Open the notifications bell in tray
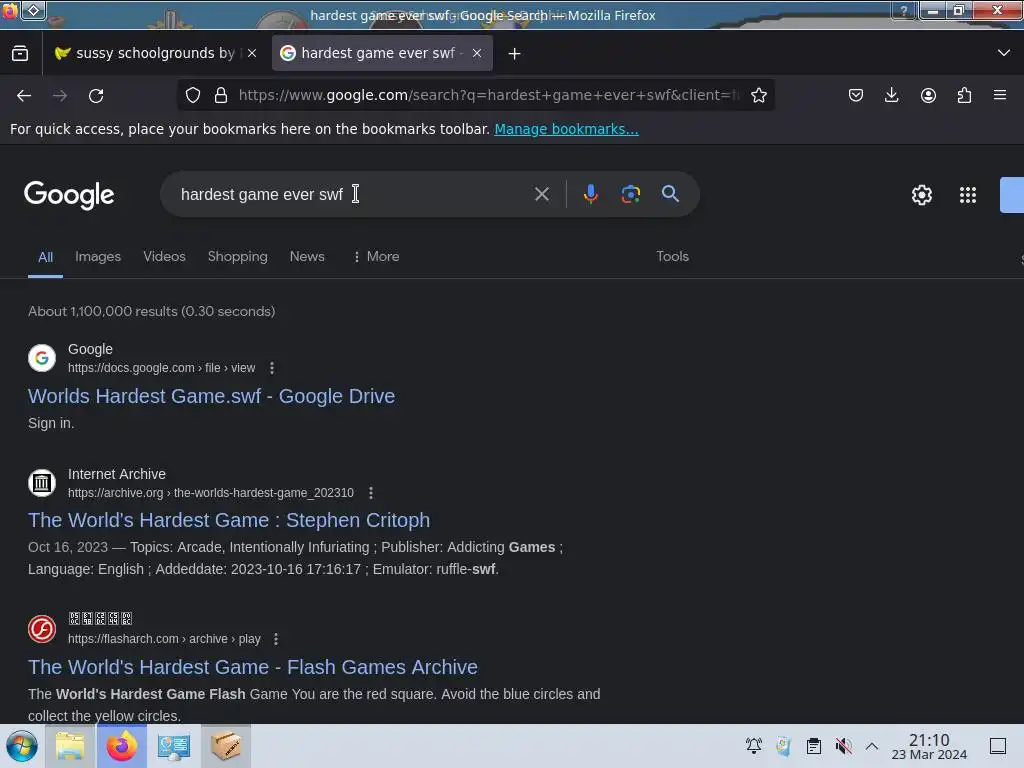1024x768 pixels. 754,746
